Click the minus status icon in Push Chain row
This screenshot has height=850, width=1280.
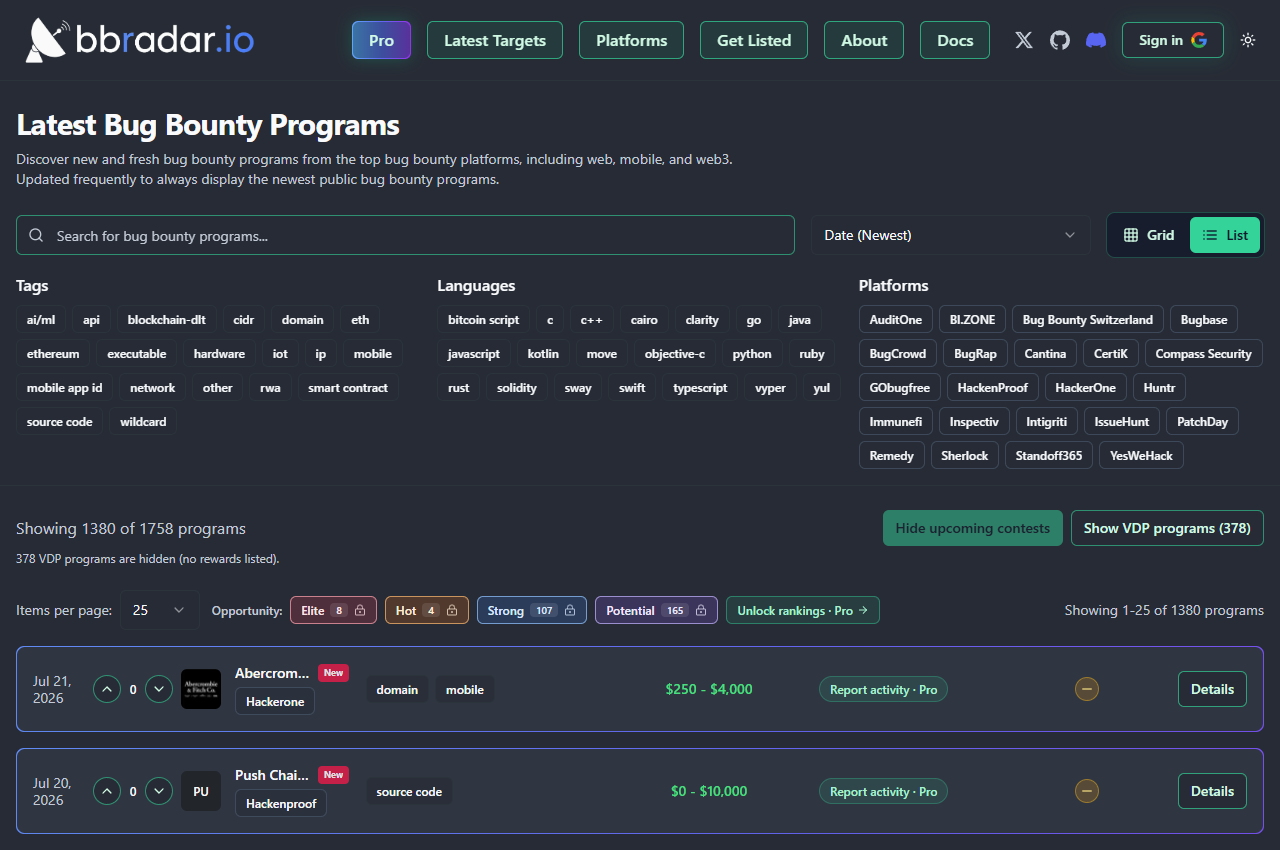tap(1087, 791)
